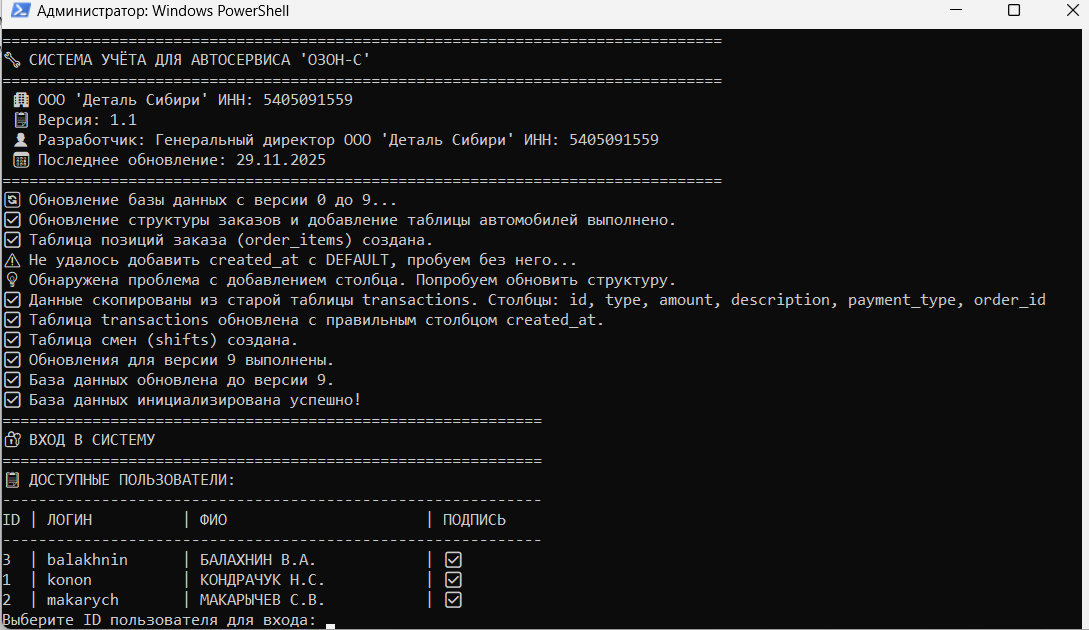
Task: Minimize the PowerShell window
Action: (x=956, y=10)
